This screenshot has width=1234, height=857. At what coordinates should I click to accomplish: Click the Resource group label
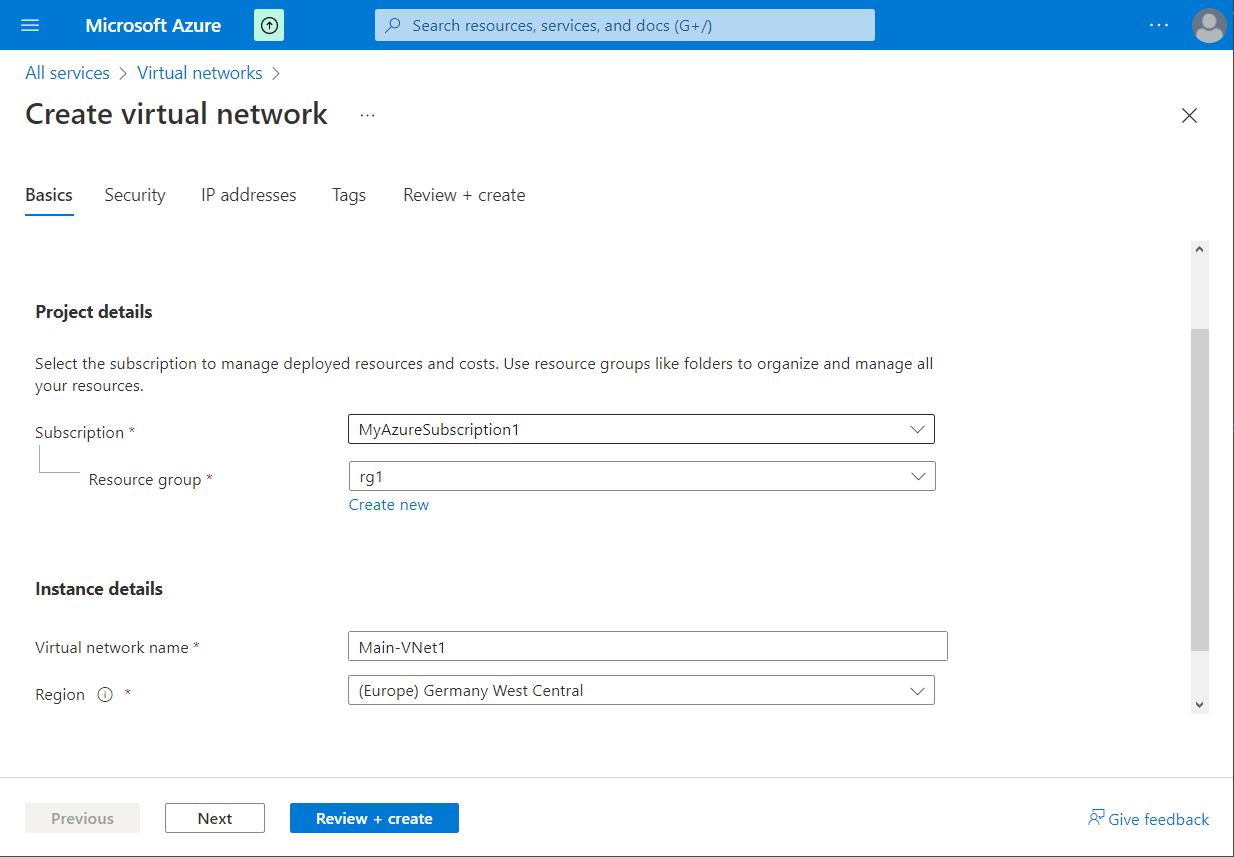click(145, 480)
